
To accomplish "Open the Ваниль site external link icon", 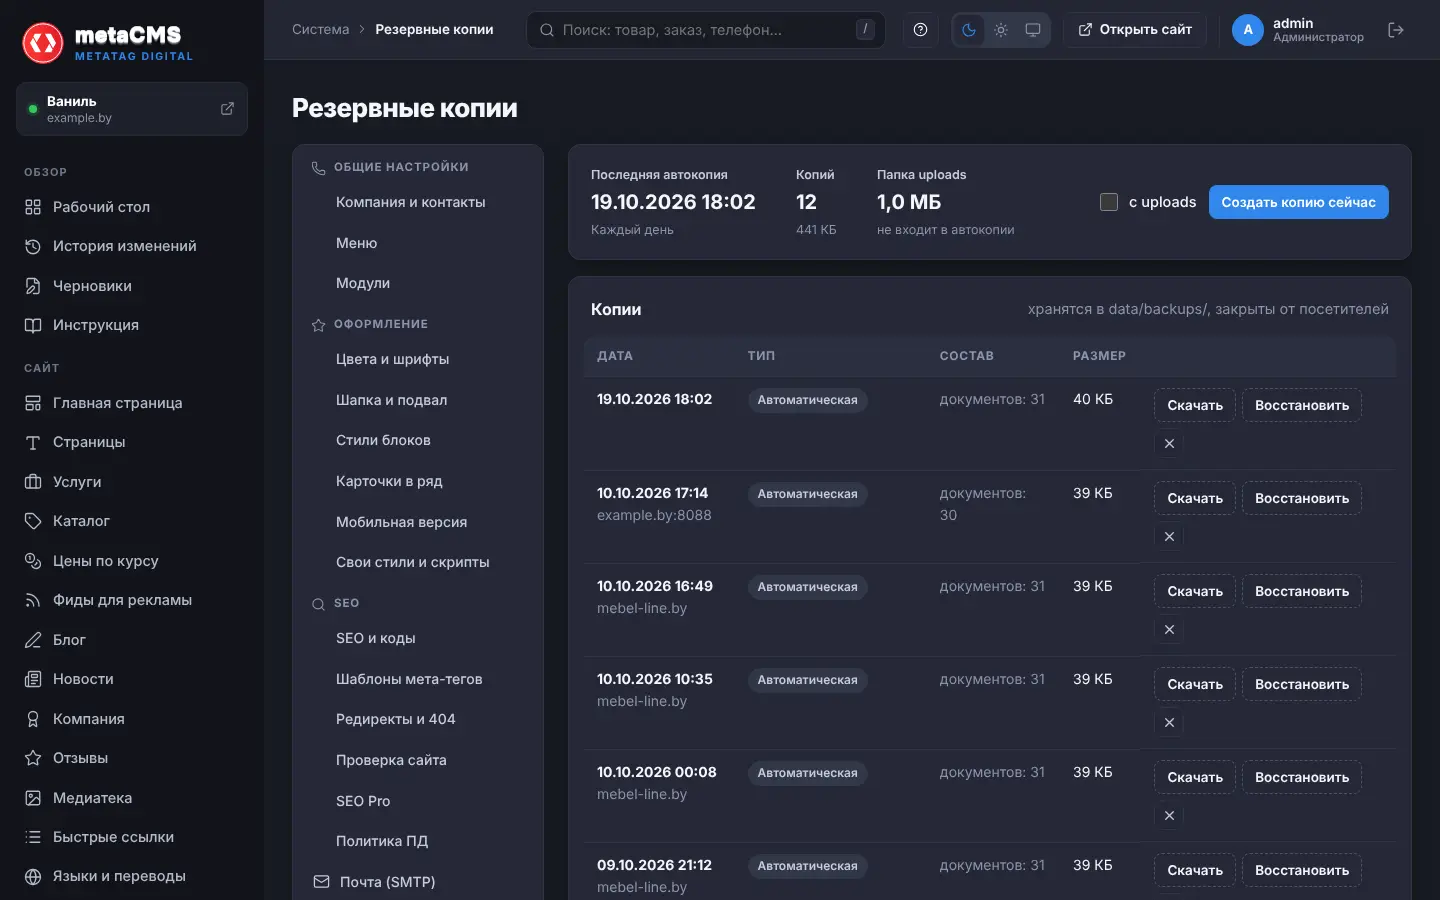I will tap(227, 109).
